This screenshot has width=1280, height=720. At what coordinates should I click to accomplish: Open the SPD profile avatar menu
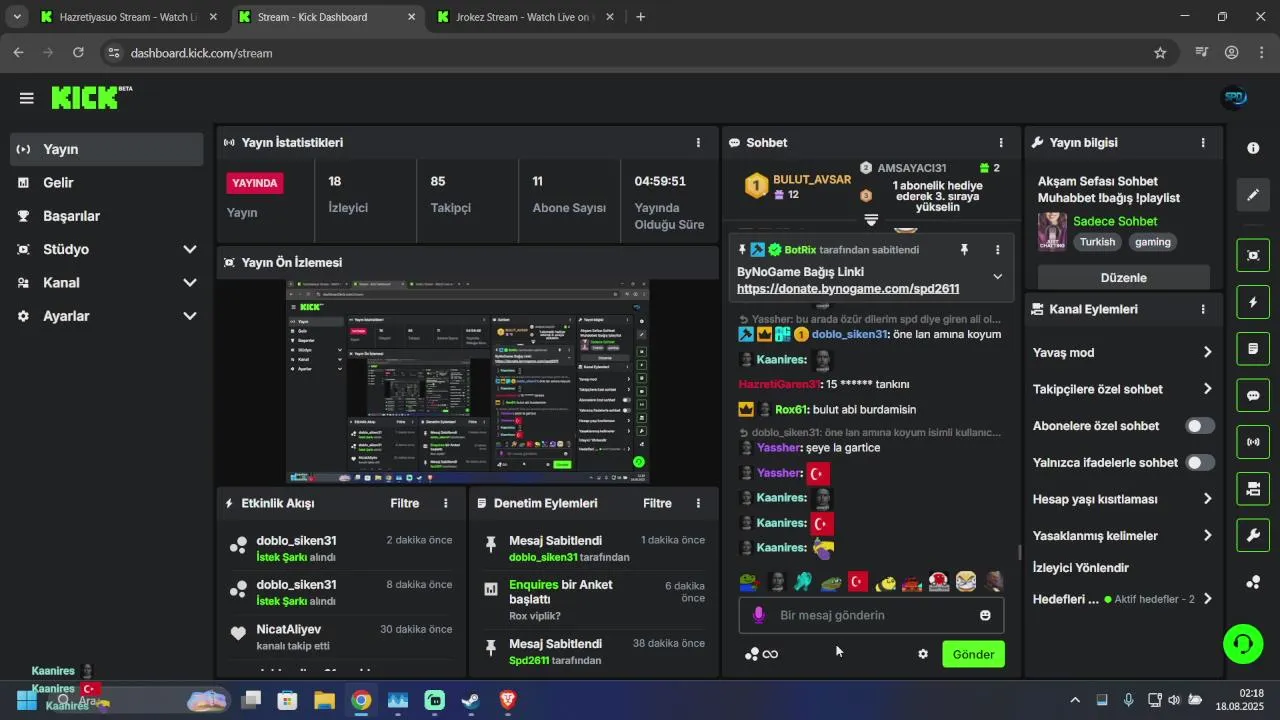pos(1235,98)
